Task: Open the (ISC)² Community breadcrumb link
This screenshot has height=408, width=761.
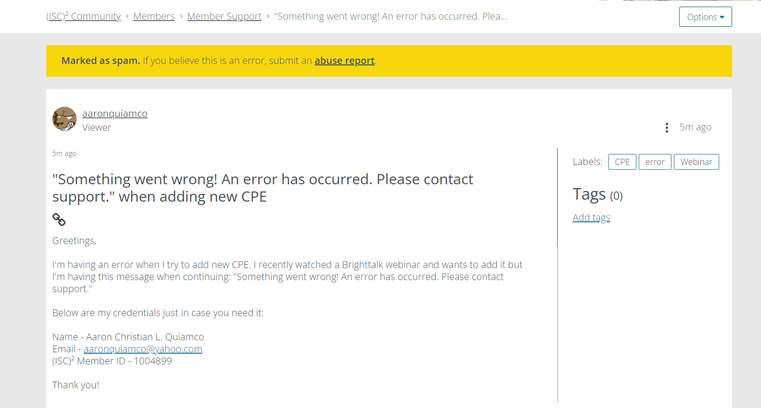Action: tap(84, 16)
